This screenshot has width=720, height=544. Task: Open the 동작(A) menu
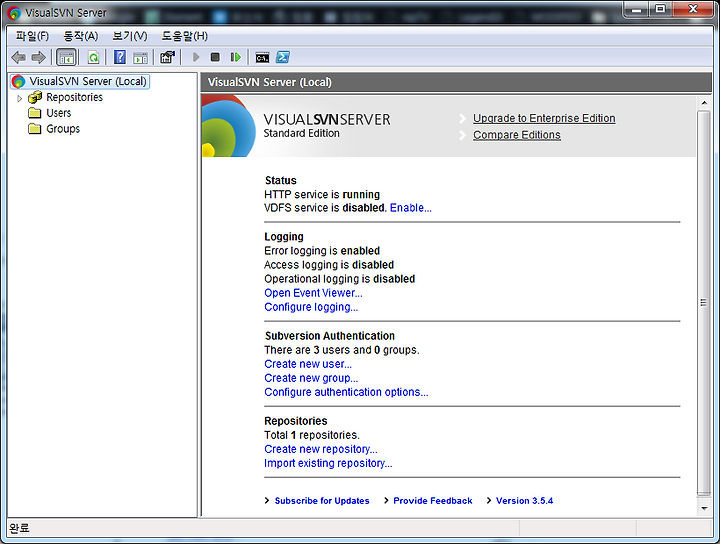click(x=81, y=36)
